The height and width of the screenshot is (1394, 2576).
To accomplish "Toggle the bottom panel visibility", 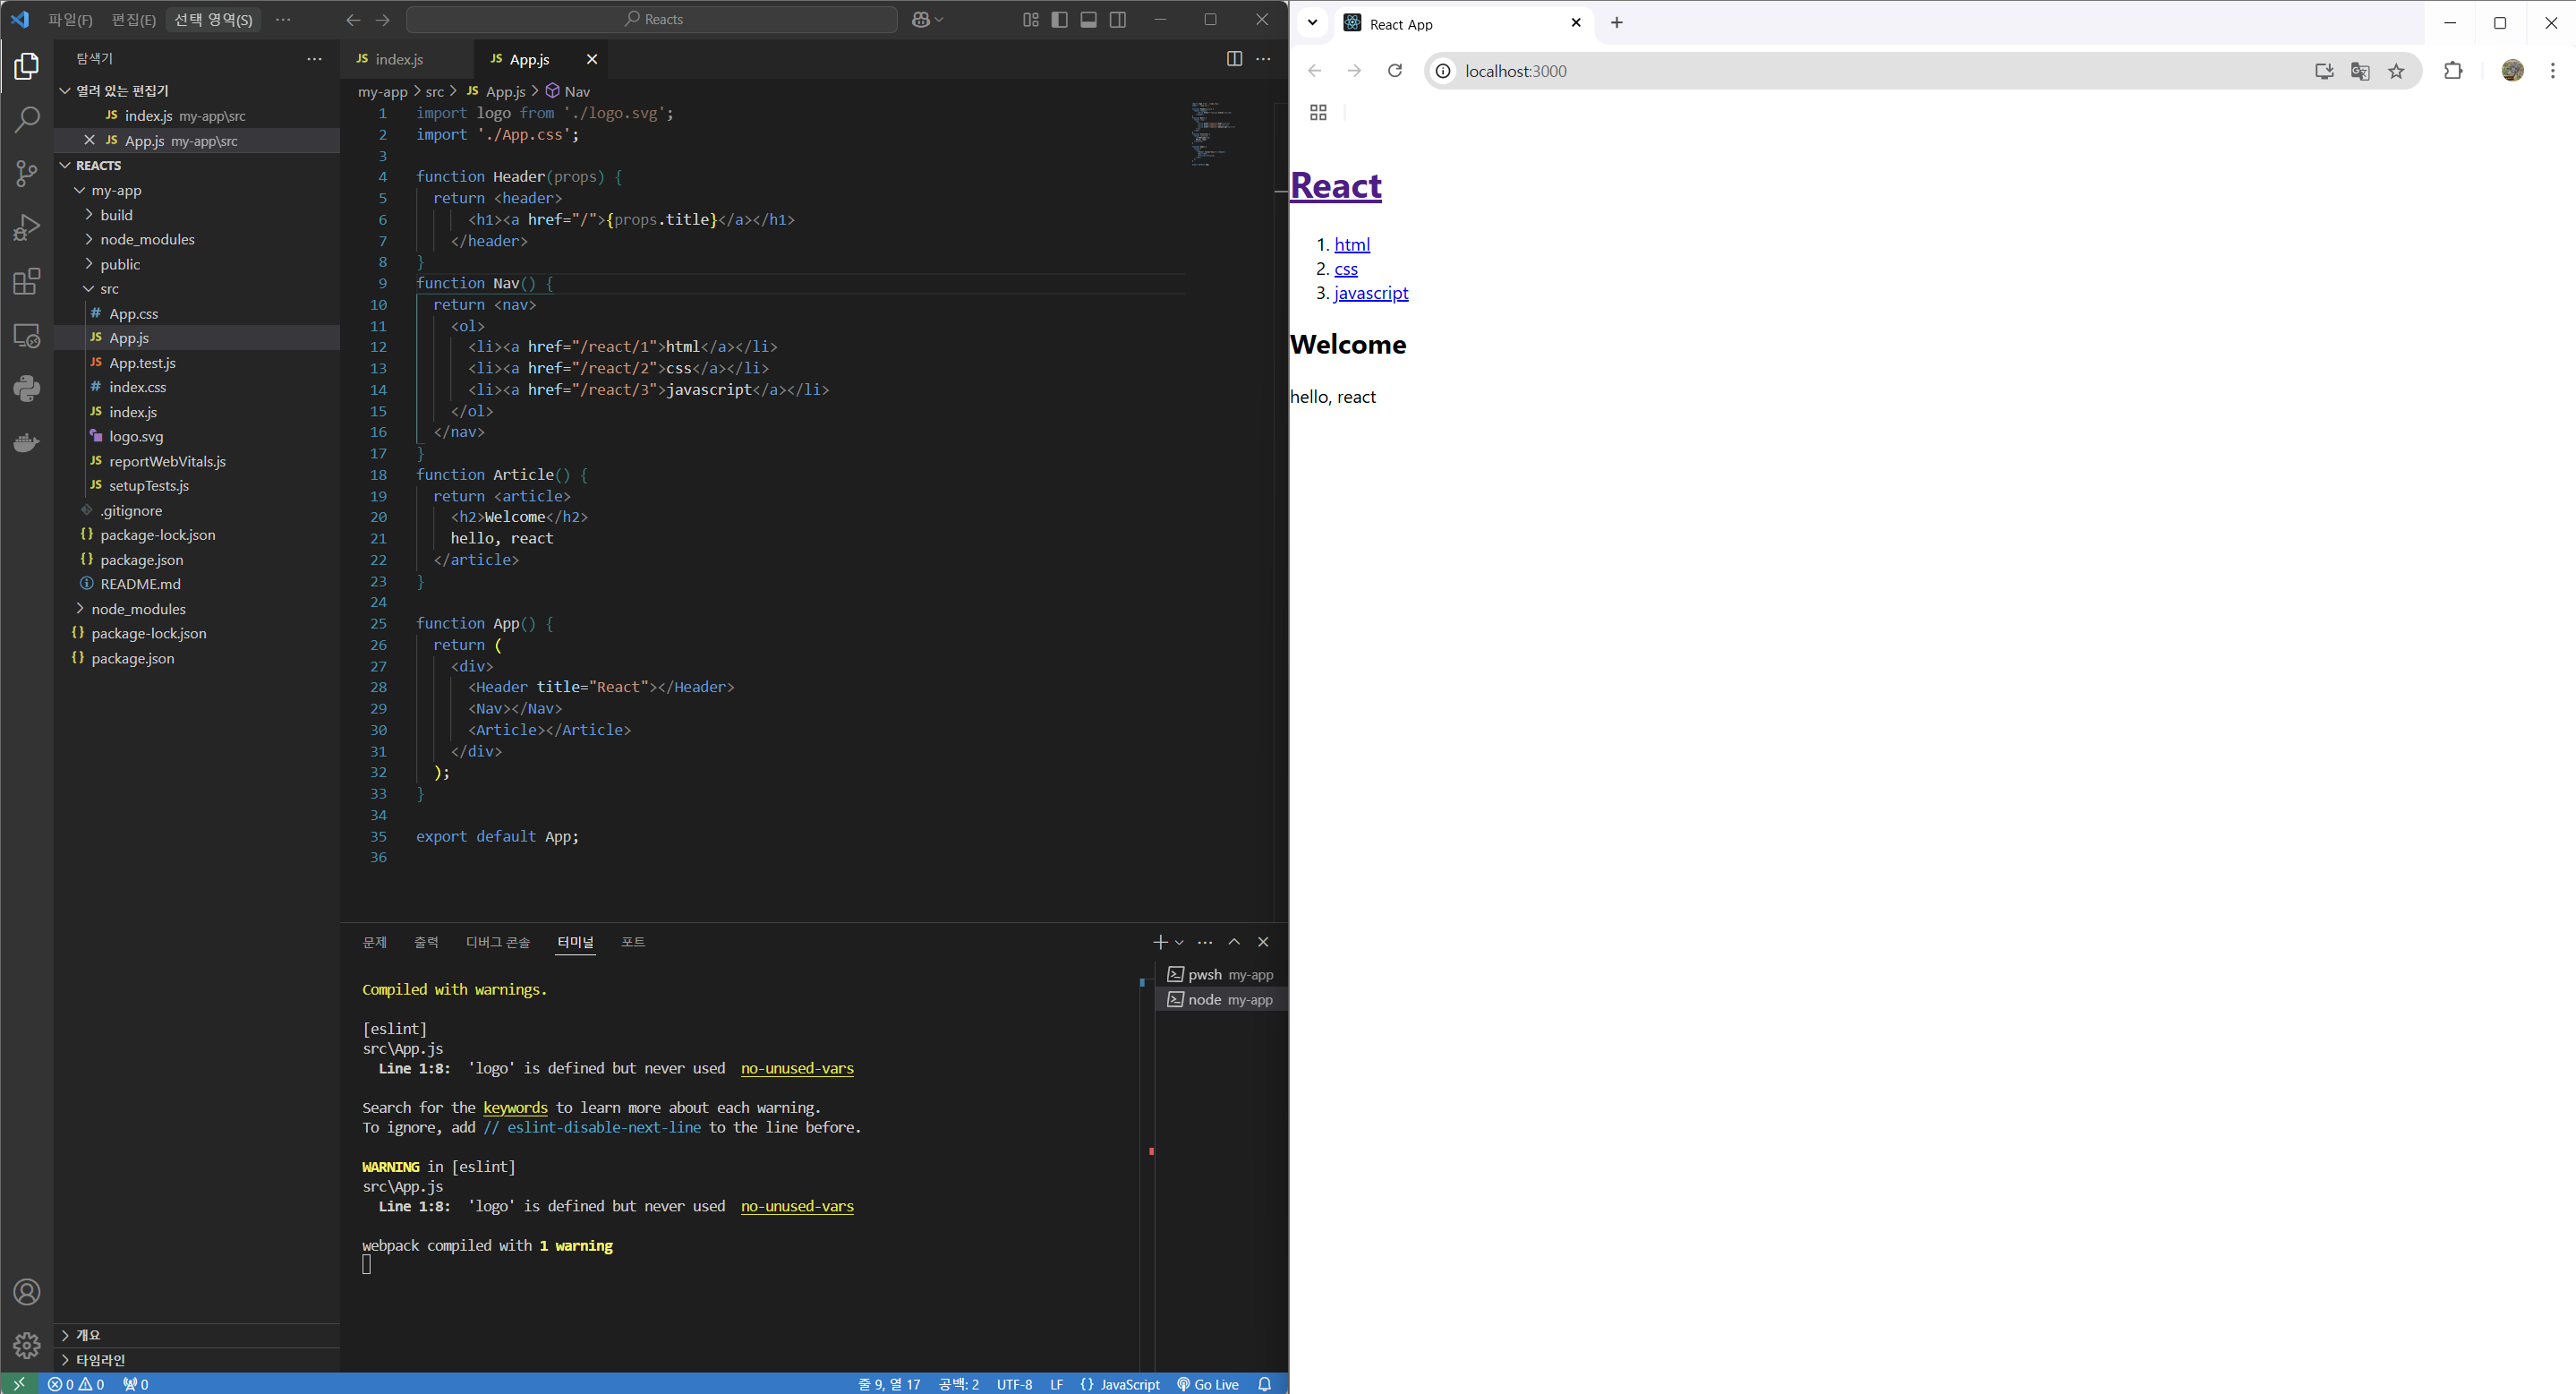I will coord(1088,19).
